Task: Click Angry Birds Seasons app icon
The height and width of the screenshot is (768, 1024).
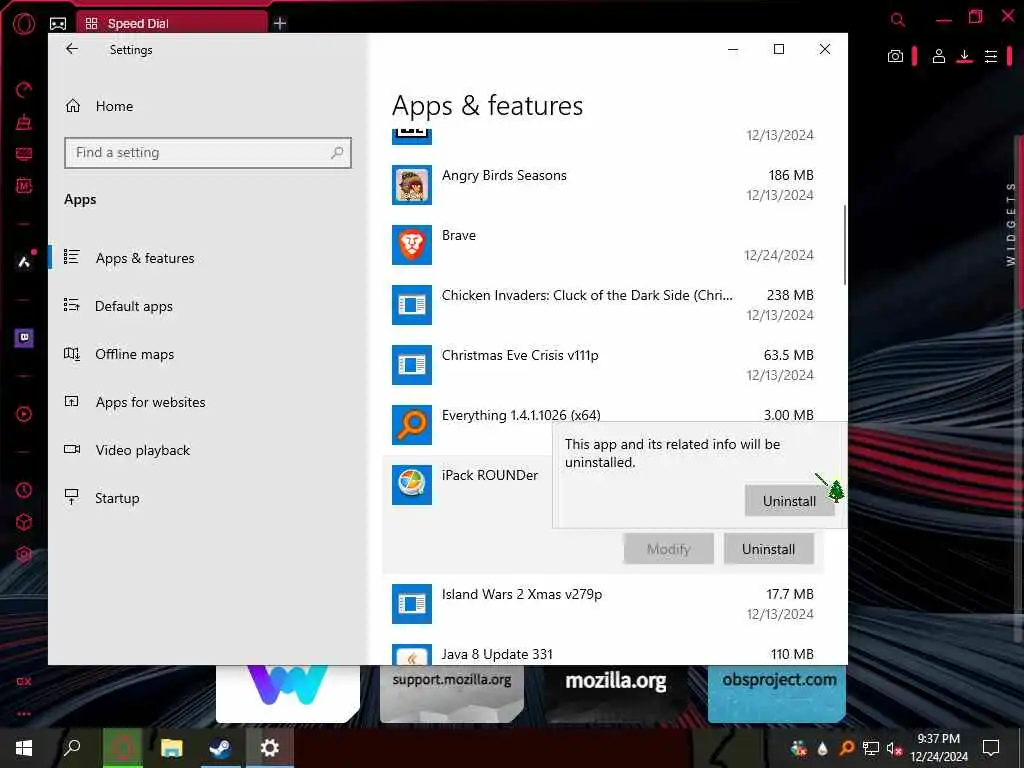Action: pos(411,185)
